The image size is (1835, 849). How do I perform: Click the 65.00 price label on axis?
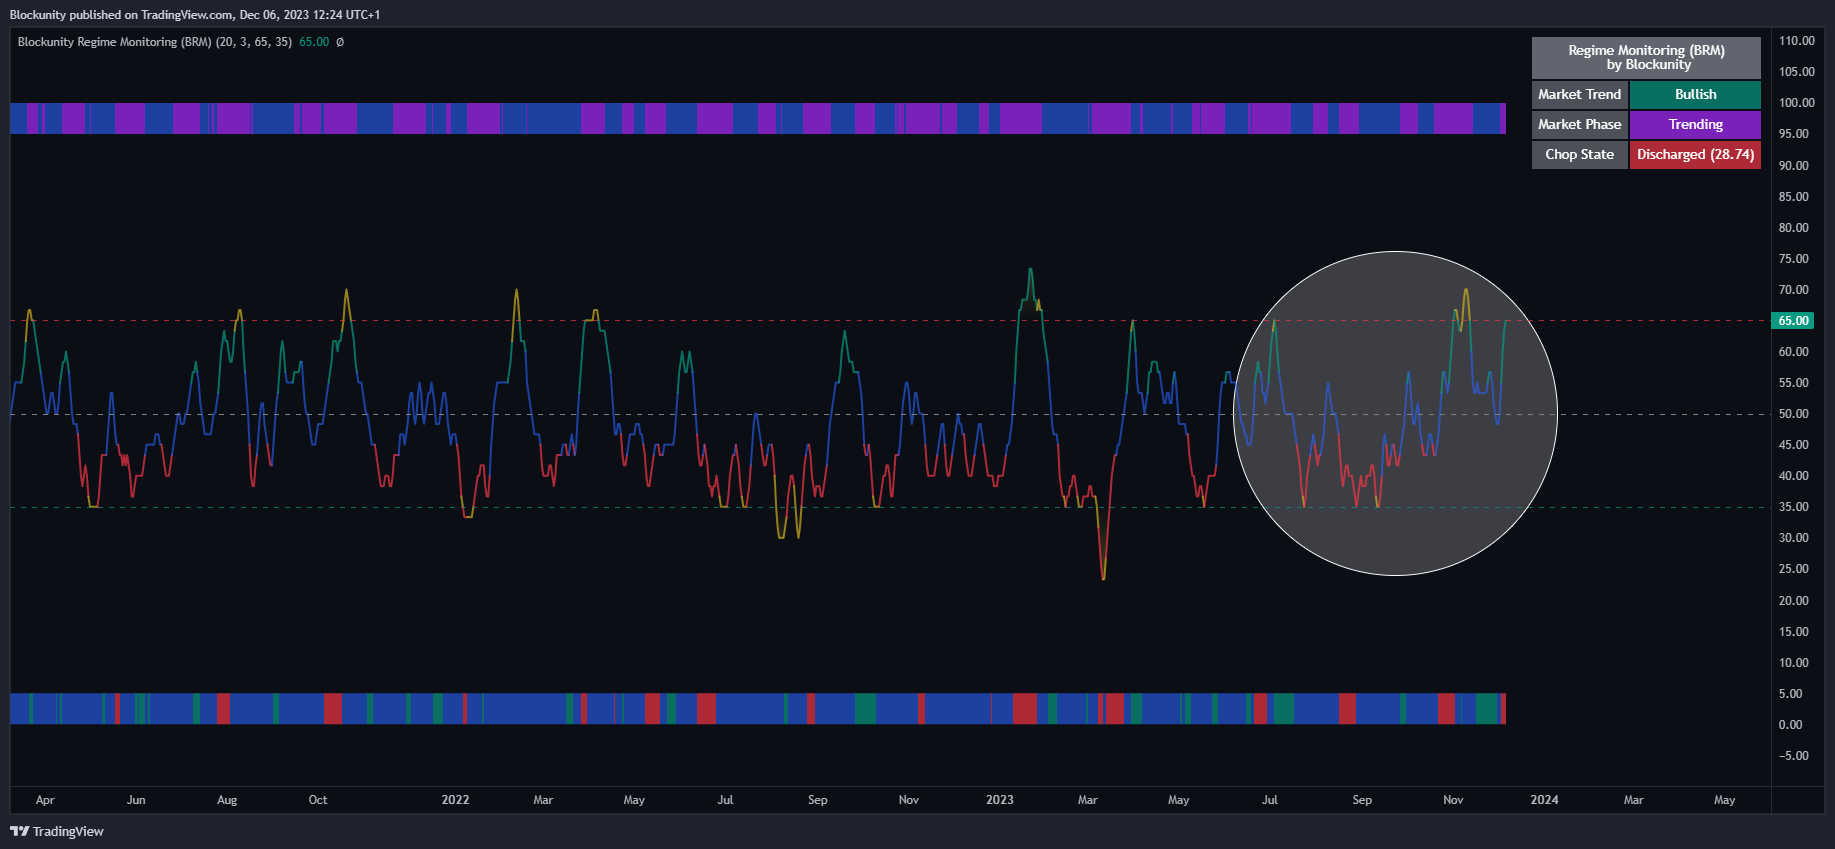(1794, 321)
